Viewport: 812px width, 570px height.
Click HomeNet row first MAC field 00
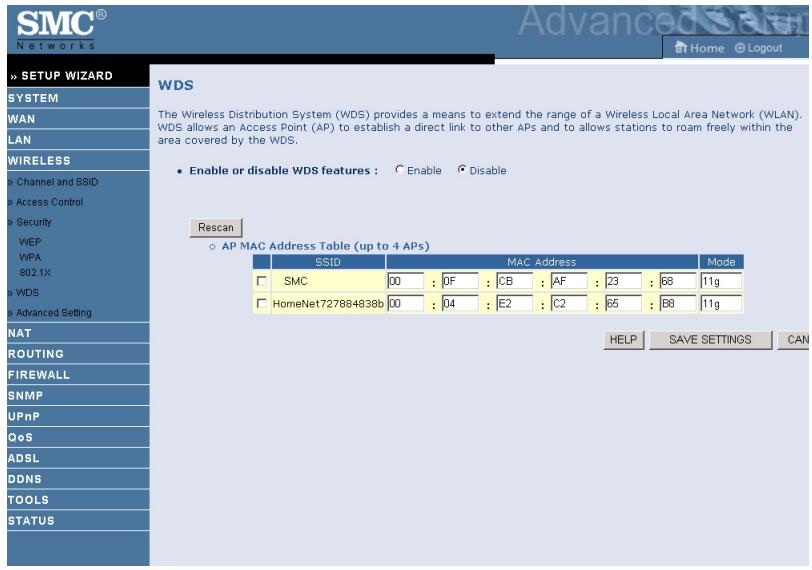click(x=405, y=303)
